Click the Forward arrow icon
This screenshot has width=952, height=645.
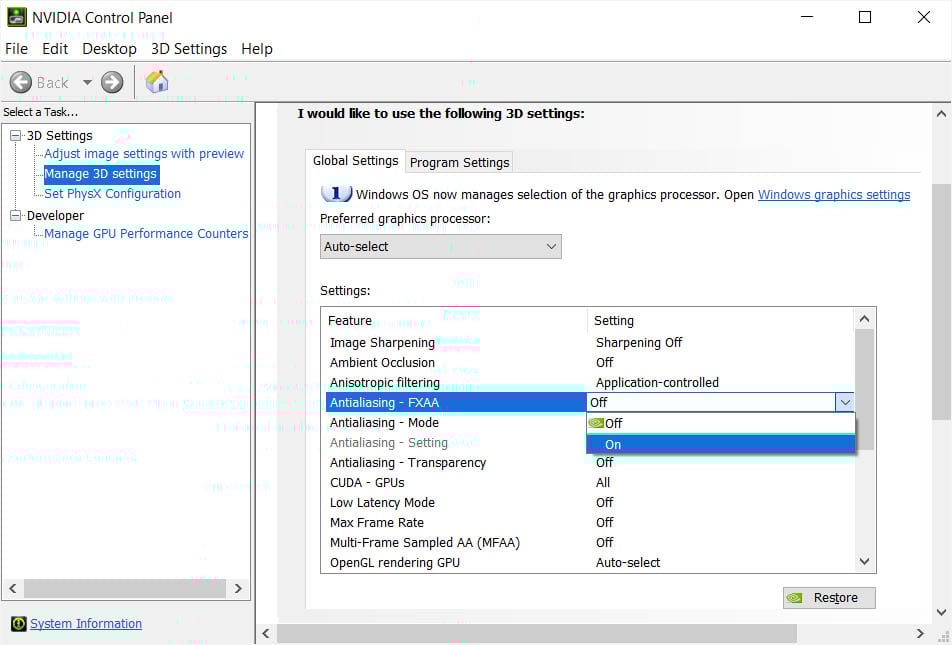[112, 82]
